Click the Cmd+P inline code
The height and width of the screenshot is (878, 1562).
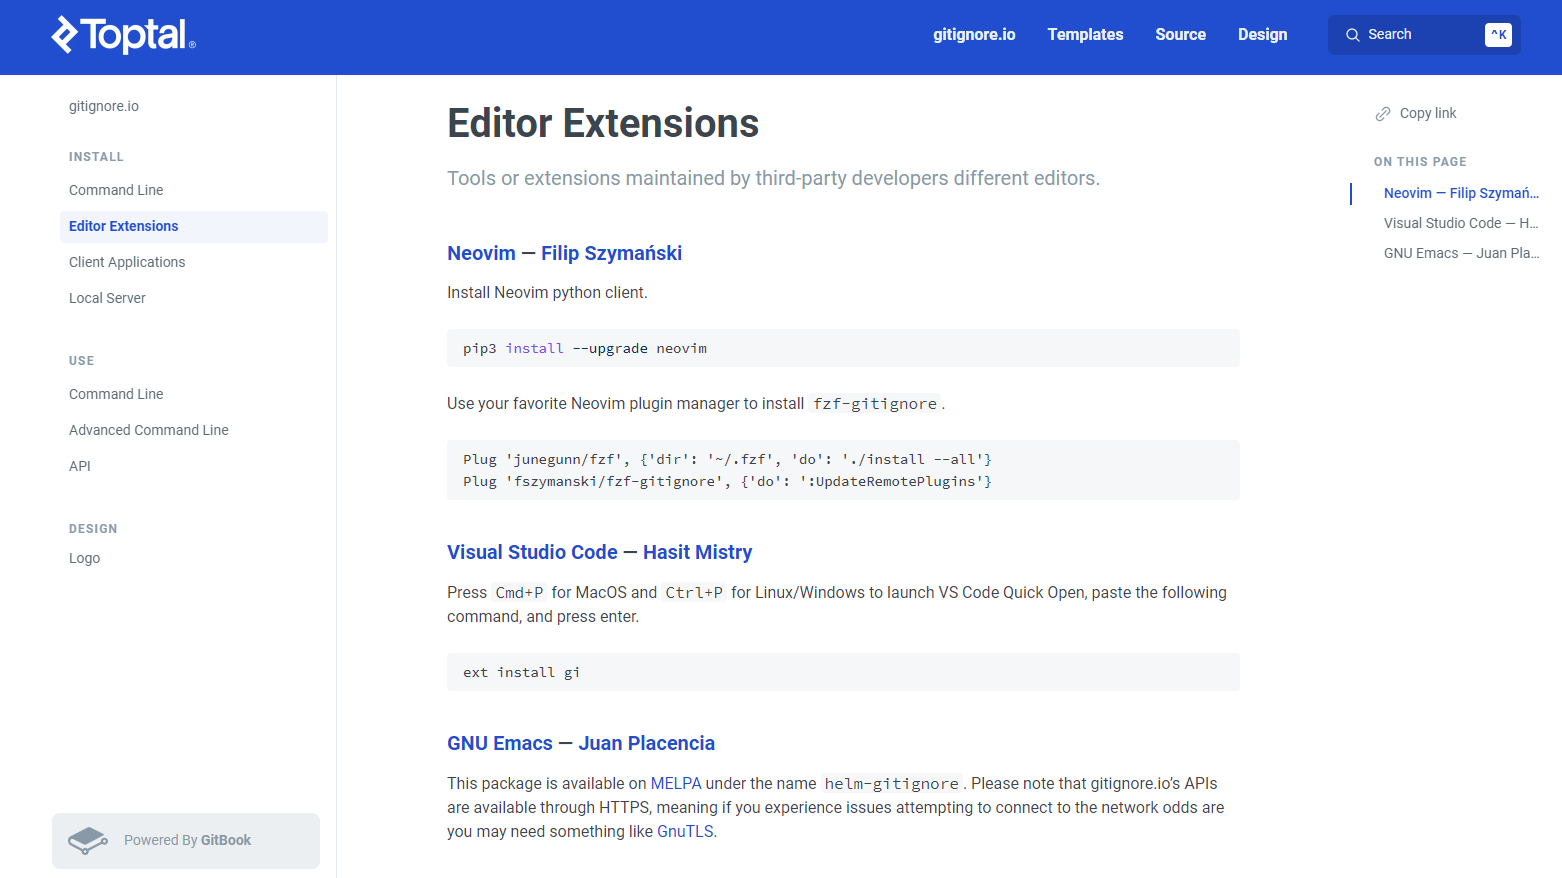(519, 593)
